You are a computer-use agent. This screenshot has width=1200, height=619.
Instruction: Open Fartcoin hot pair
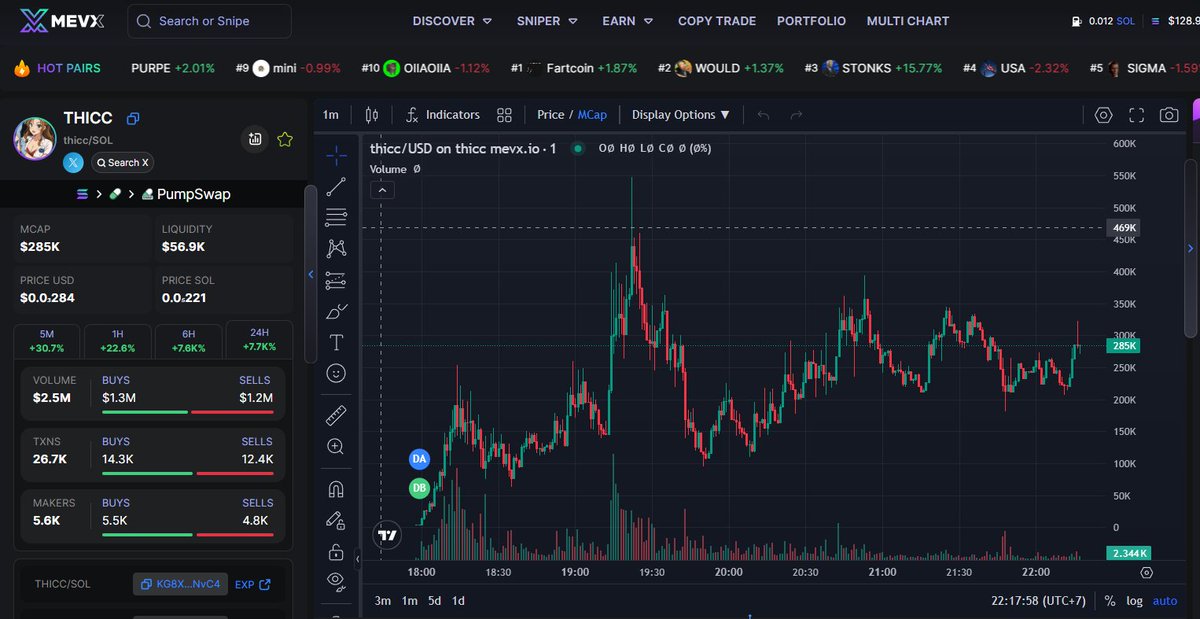[573, 68]
